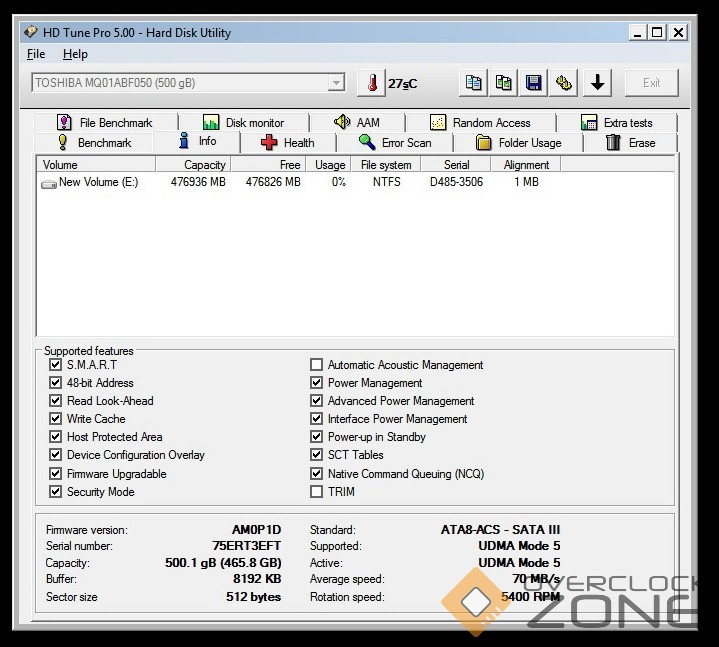Image resolution: width=719 pixels, height=647 pixels.
Task: Toggle the S.M.A.R.T checkbox
Action: point(55,365)
